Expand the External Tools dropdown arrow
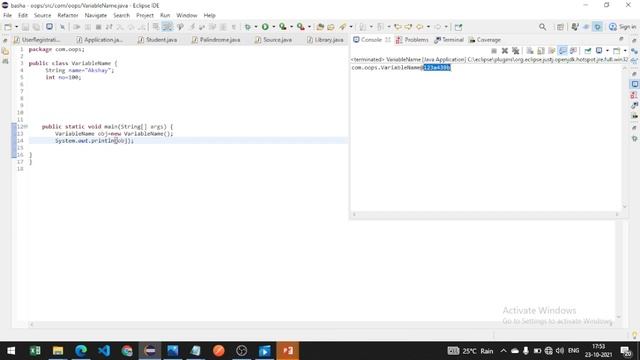 [309, 27]
